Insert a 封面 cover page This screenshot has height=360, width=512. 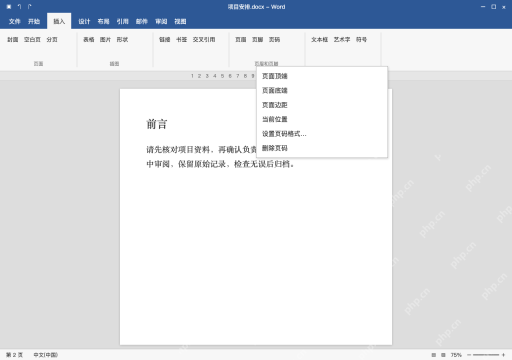(13, 40)
